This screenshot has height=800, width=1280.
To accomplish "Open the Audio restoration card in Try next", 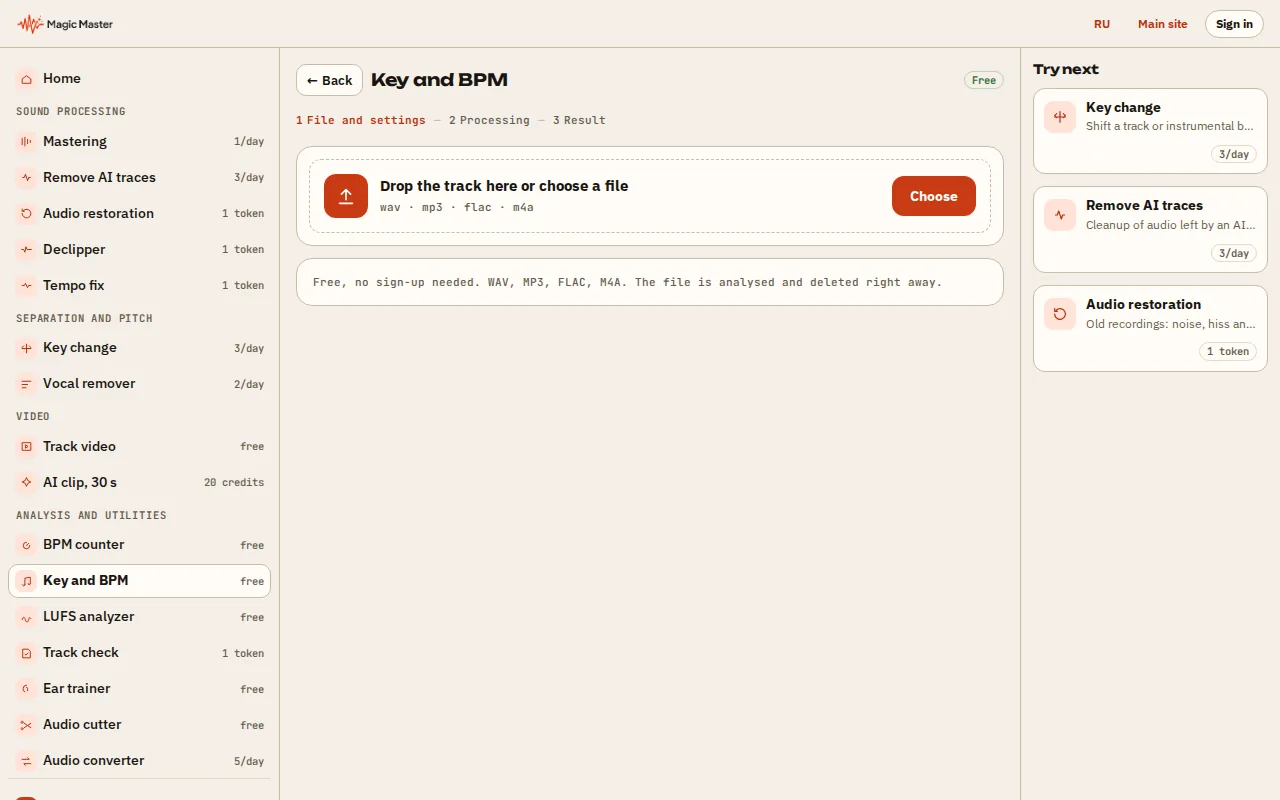I will coord(1150,328).
